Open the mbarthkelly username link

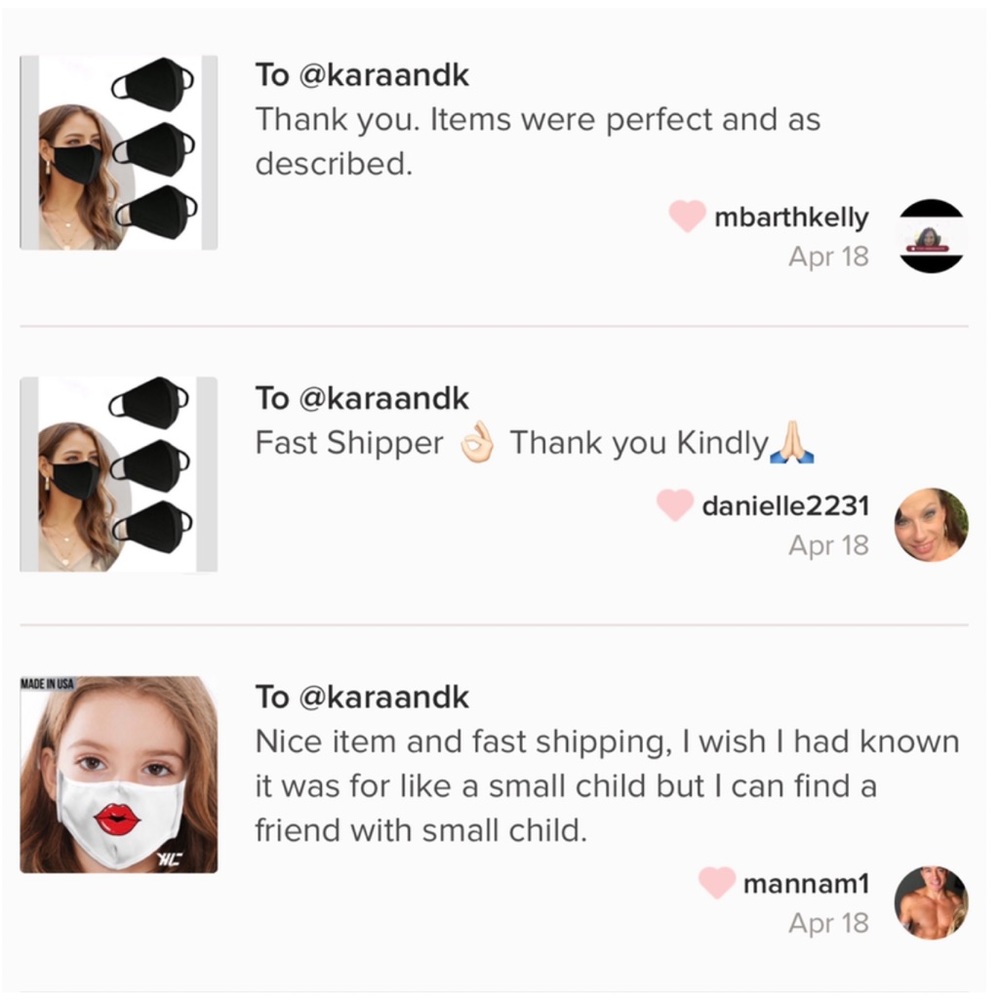tap(791, 217)
